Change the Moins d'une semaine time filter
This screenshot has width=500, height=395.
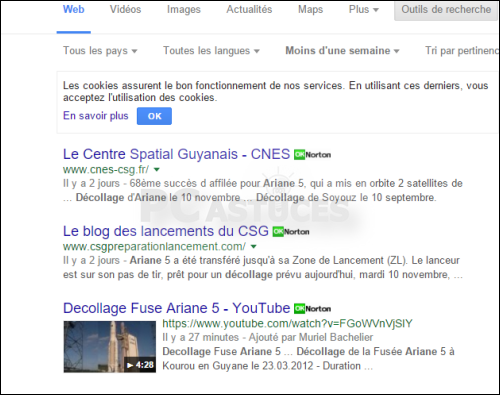pos(342,51)
